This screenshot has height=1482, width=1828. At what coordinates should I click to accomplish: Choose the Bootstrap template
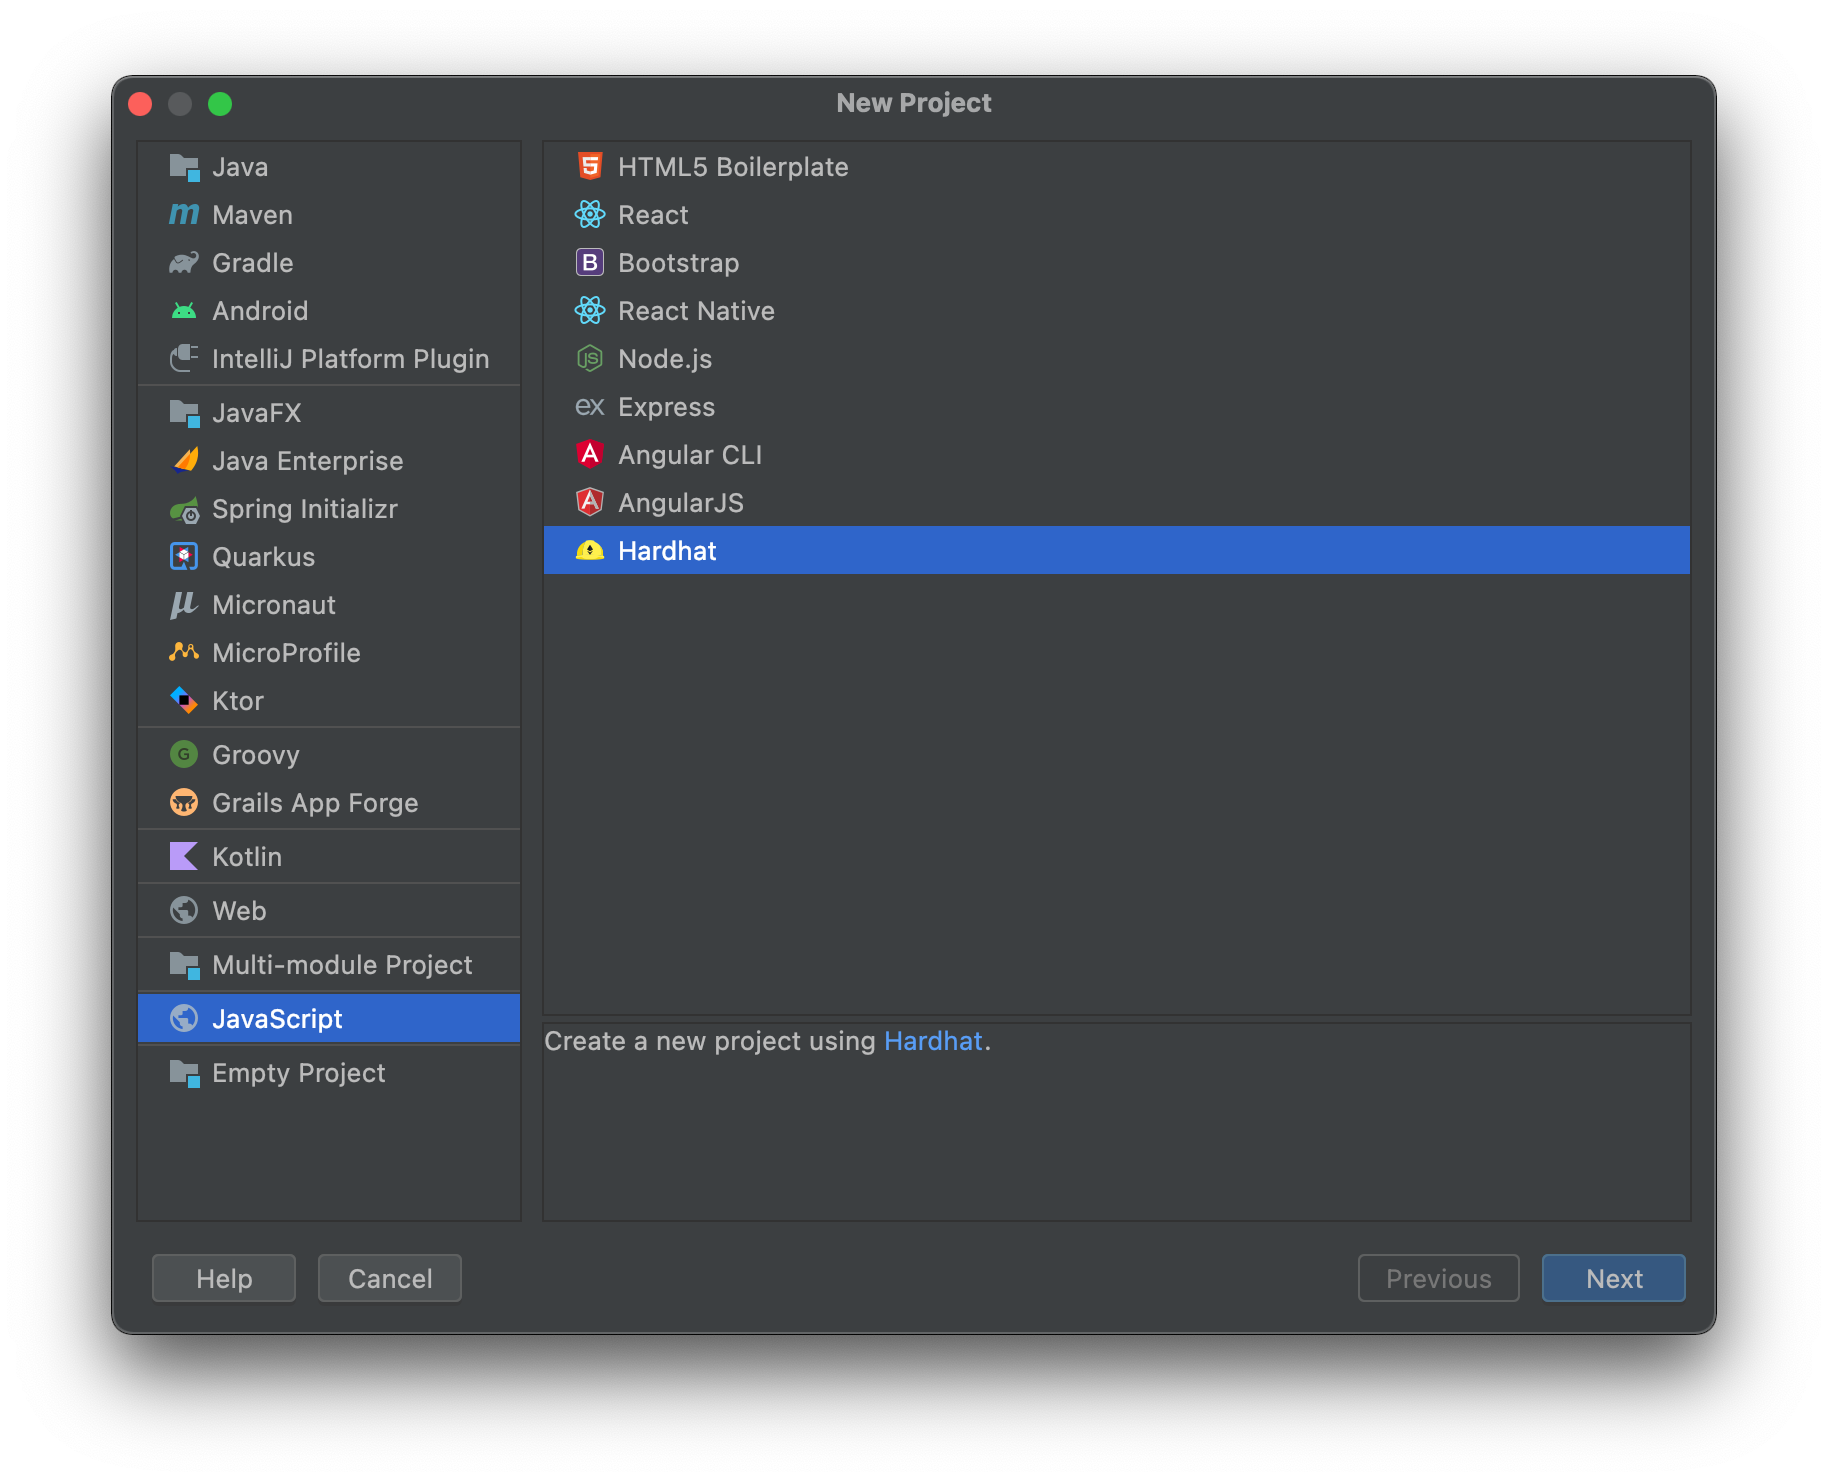click(x=1117, y=263)
